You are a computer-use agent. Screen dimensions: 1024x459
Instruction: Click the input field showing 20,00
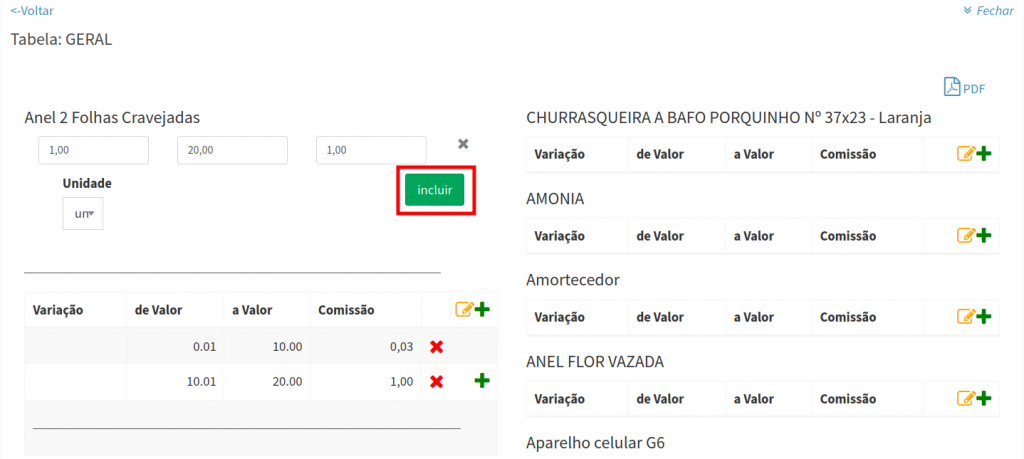(x=232, y=150)
